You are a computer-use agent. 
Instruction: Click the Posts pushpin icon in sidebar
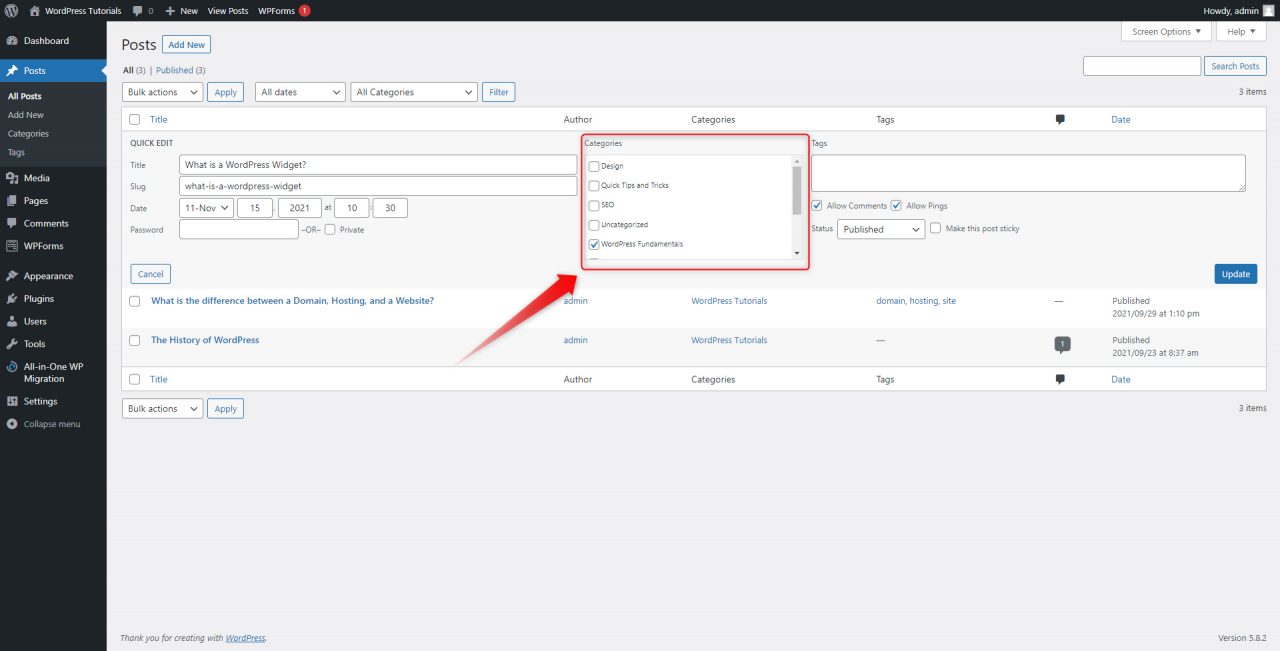12,71
